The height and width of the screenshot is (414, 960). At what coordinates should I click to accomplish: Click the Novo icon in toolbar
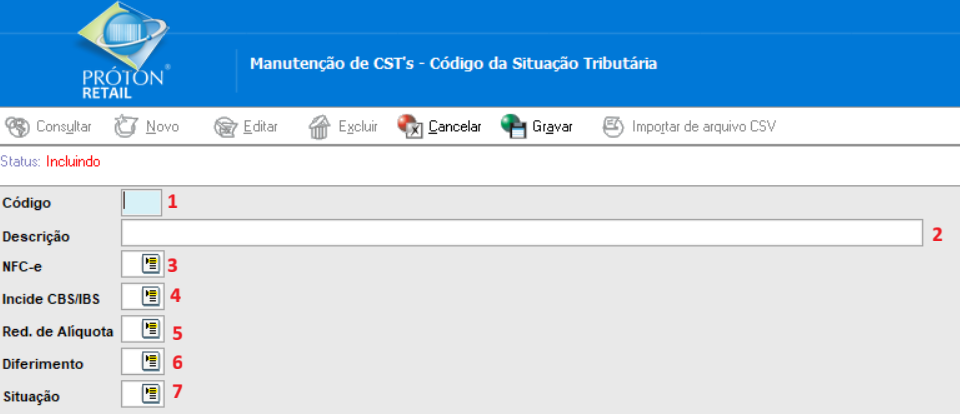(x=126, y=127)
